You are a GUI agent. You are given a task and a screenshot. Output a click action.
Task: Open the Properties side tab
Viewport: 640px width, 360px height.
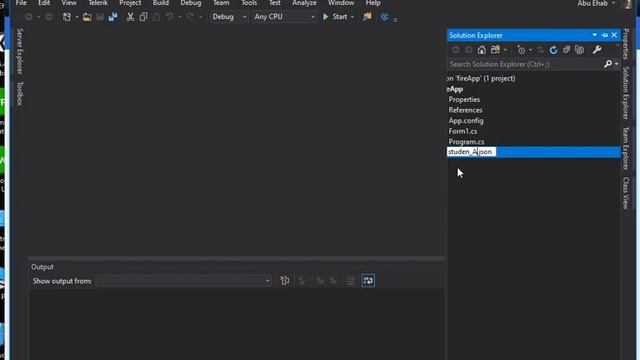click(x=626, y=44)
